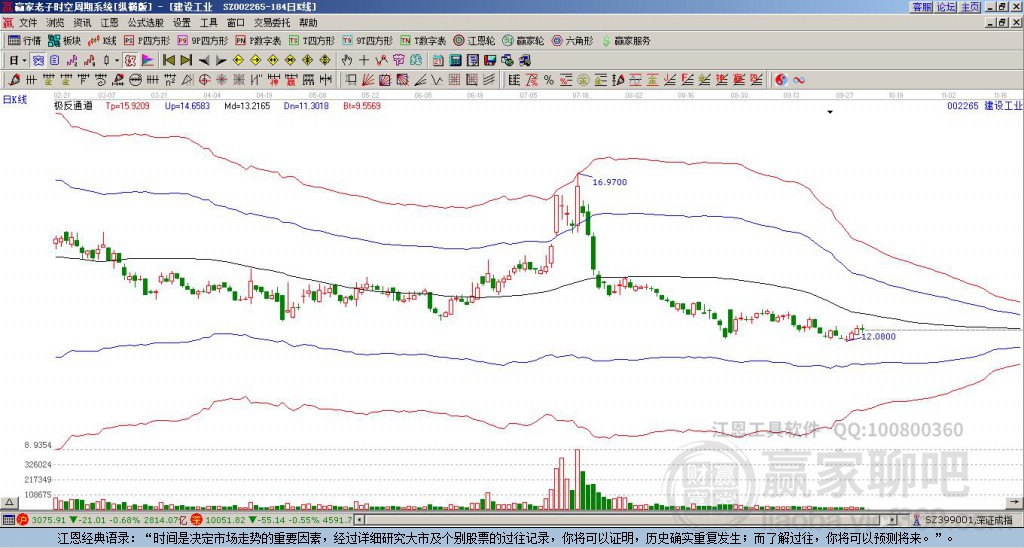Screen dimensions: 1024x548
Task: Open the 赢家轮 wheel tool
Action: [523, 40]
